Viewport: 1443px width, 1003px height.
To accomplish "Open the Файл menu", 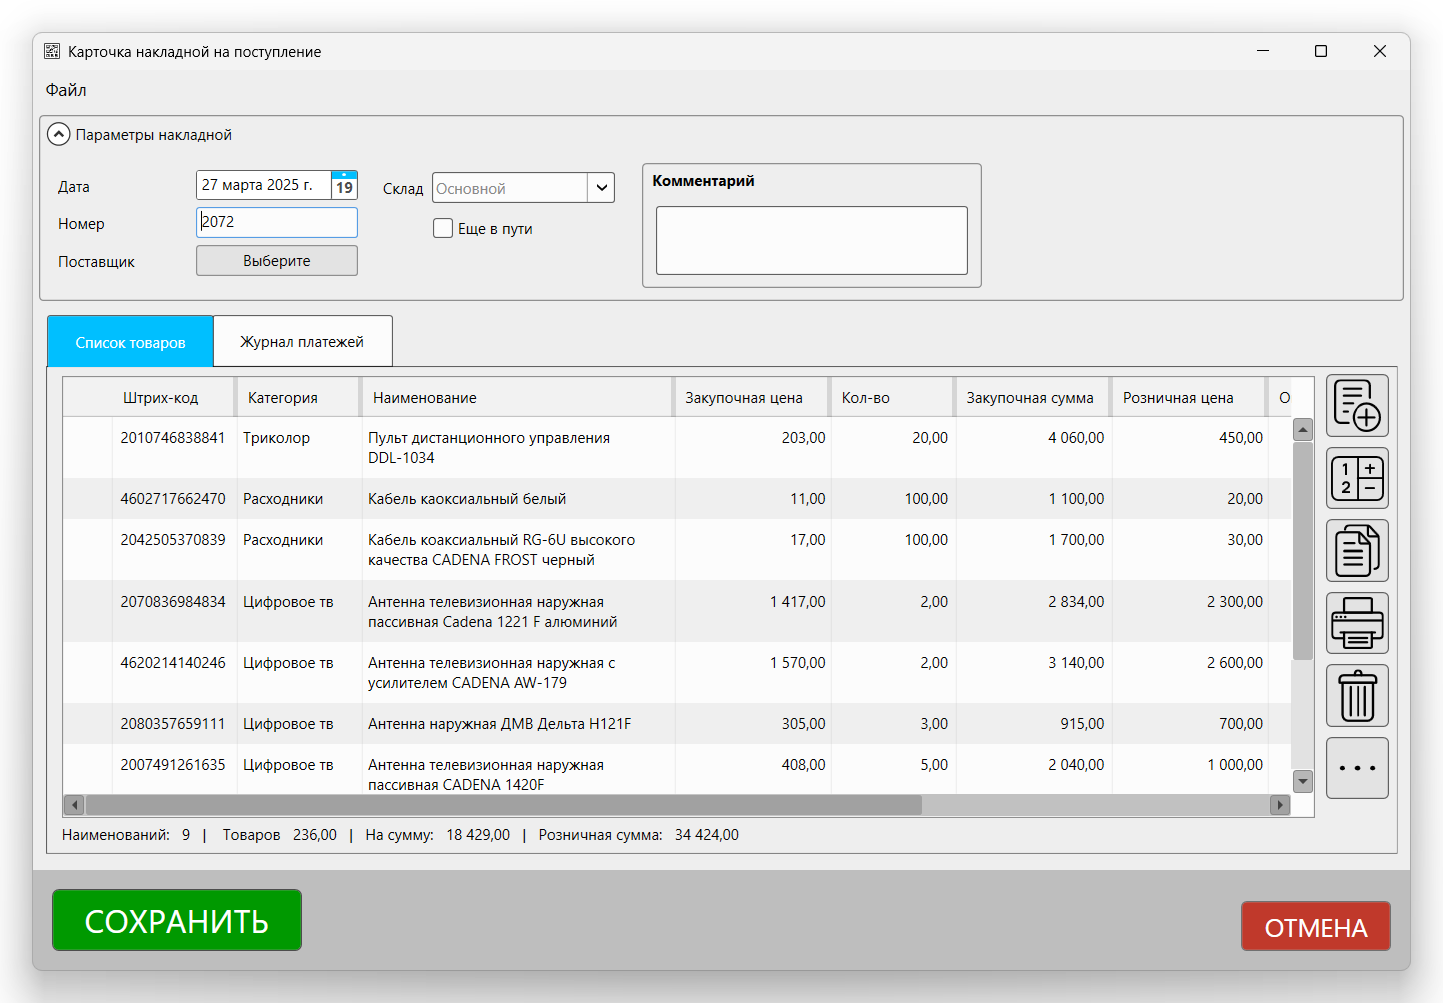I will click(66, 90).
